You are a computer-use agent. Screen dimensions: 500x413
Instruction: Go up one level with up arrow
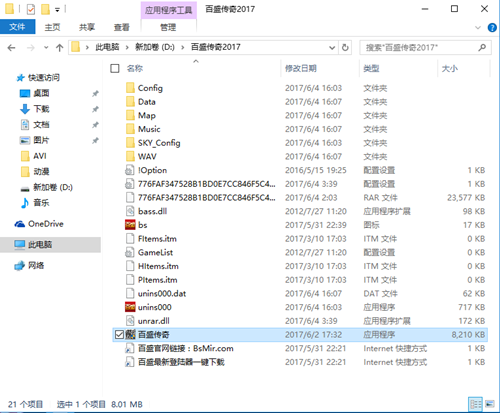click(60, 48)
